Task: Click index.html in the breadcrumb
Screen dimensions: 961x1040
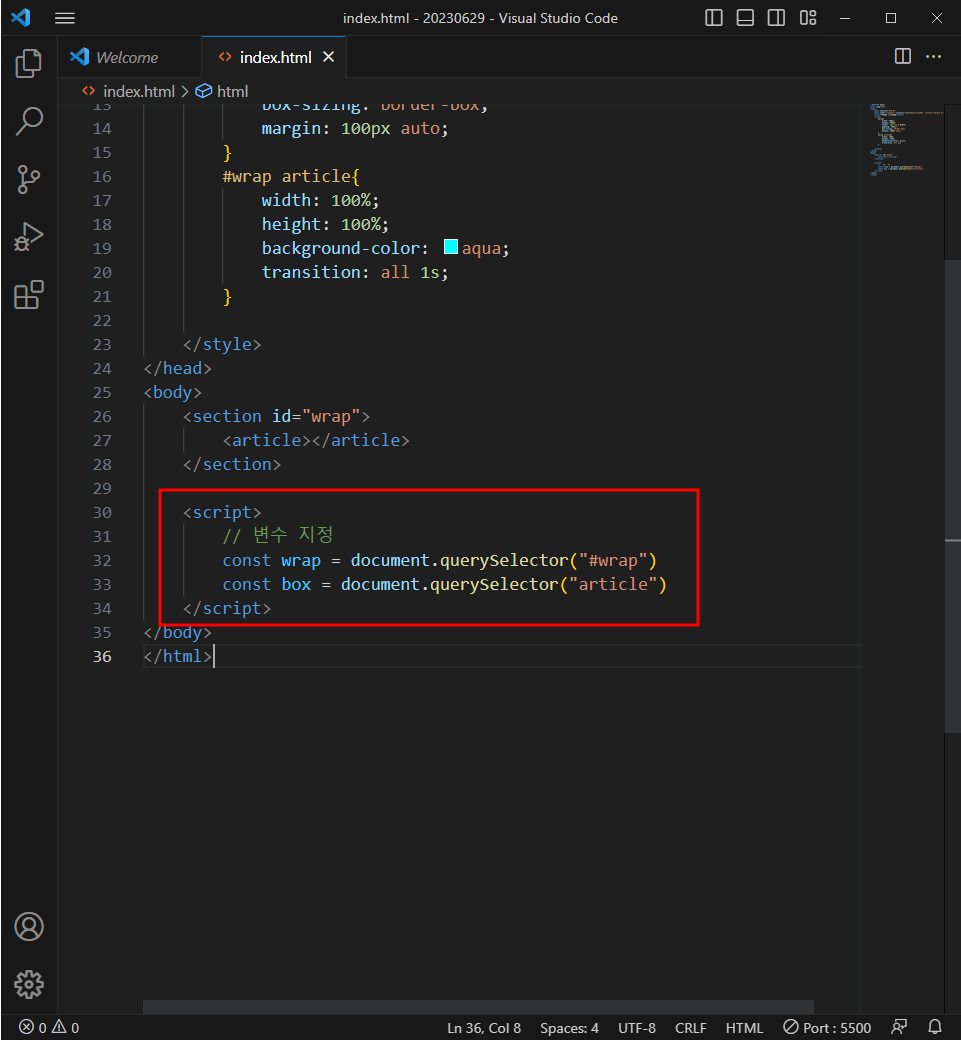Action: coord(139,92)
